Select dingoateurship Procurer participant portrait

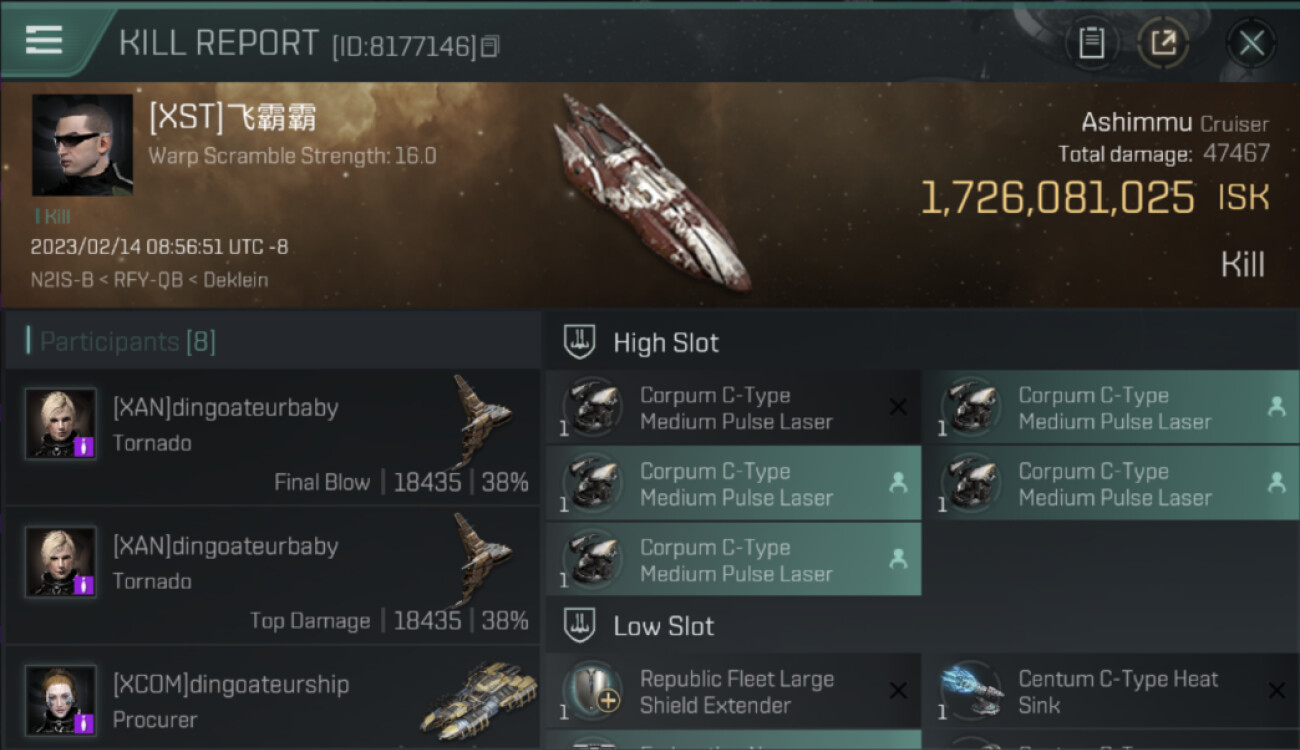click(x=61, y=700)
